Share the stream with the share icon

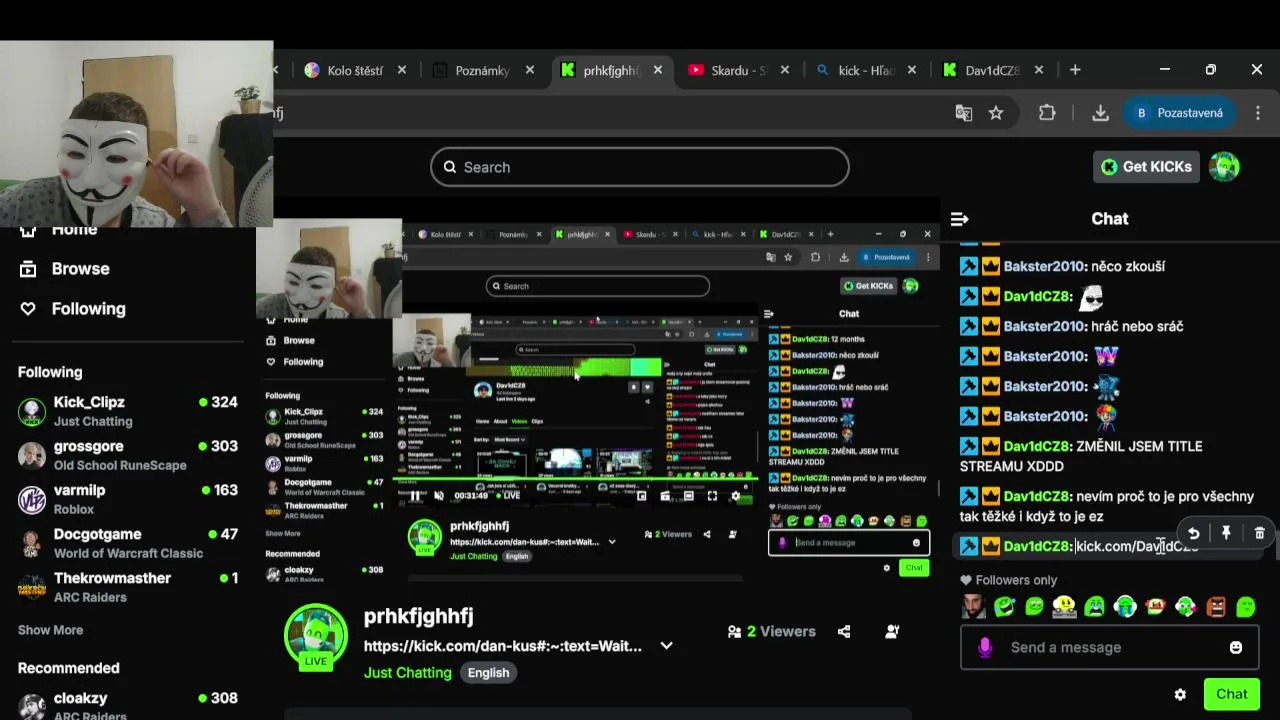pos(844,631)
